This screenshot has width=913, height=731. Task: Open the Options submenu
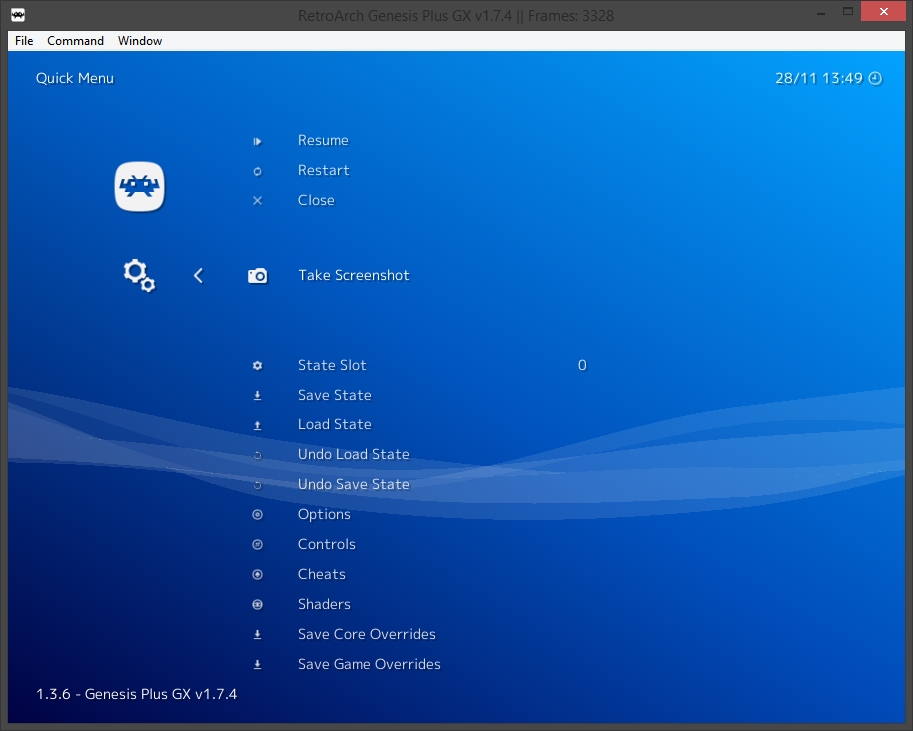point(324,514)
